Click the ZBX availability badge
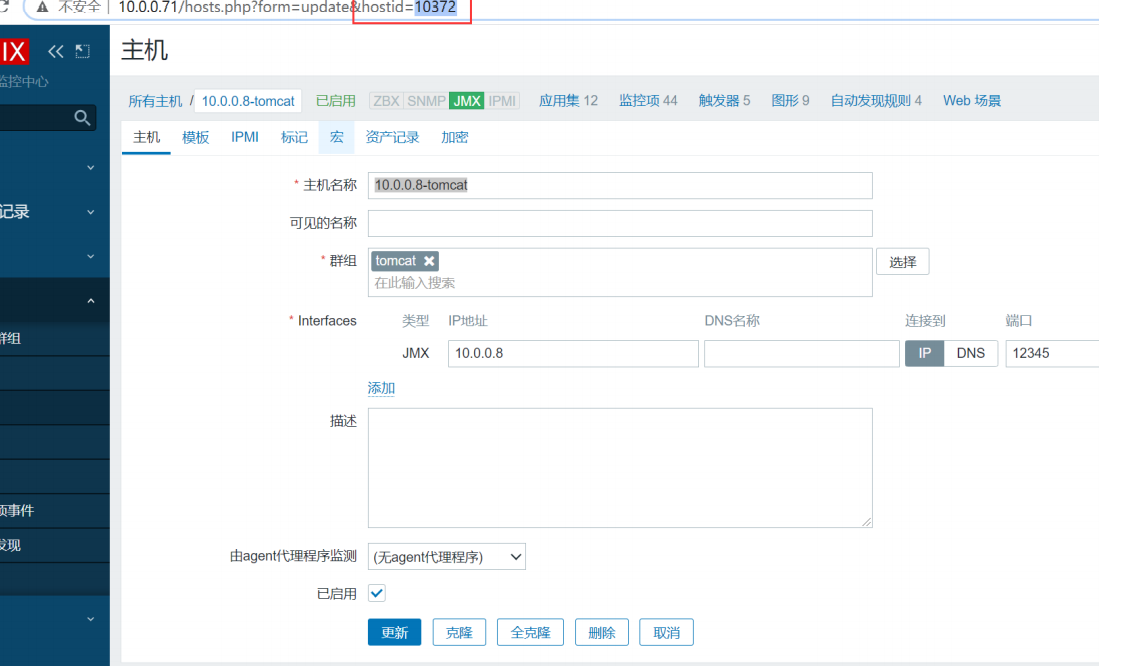This screenshot has width=1142, height=666. 386,101
